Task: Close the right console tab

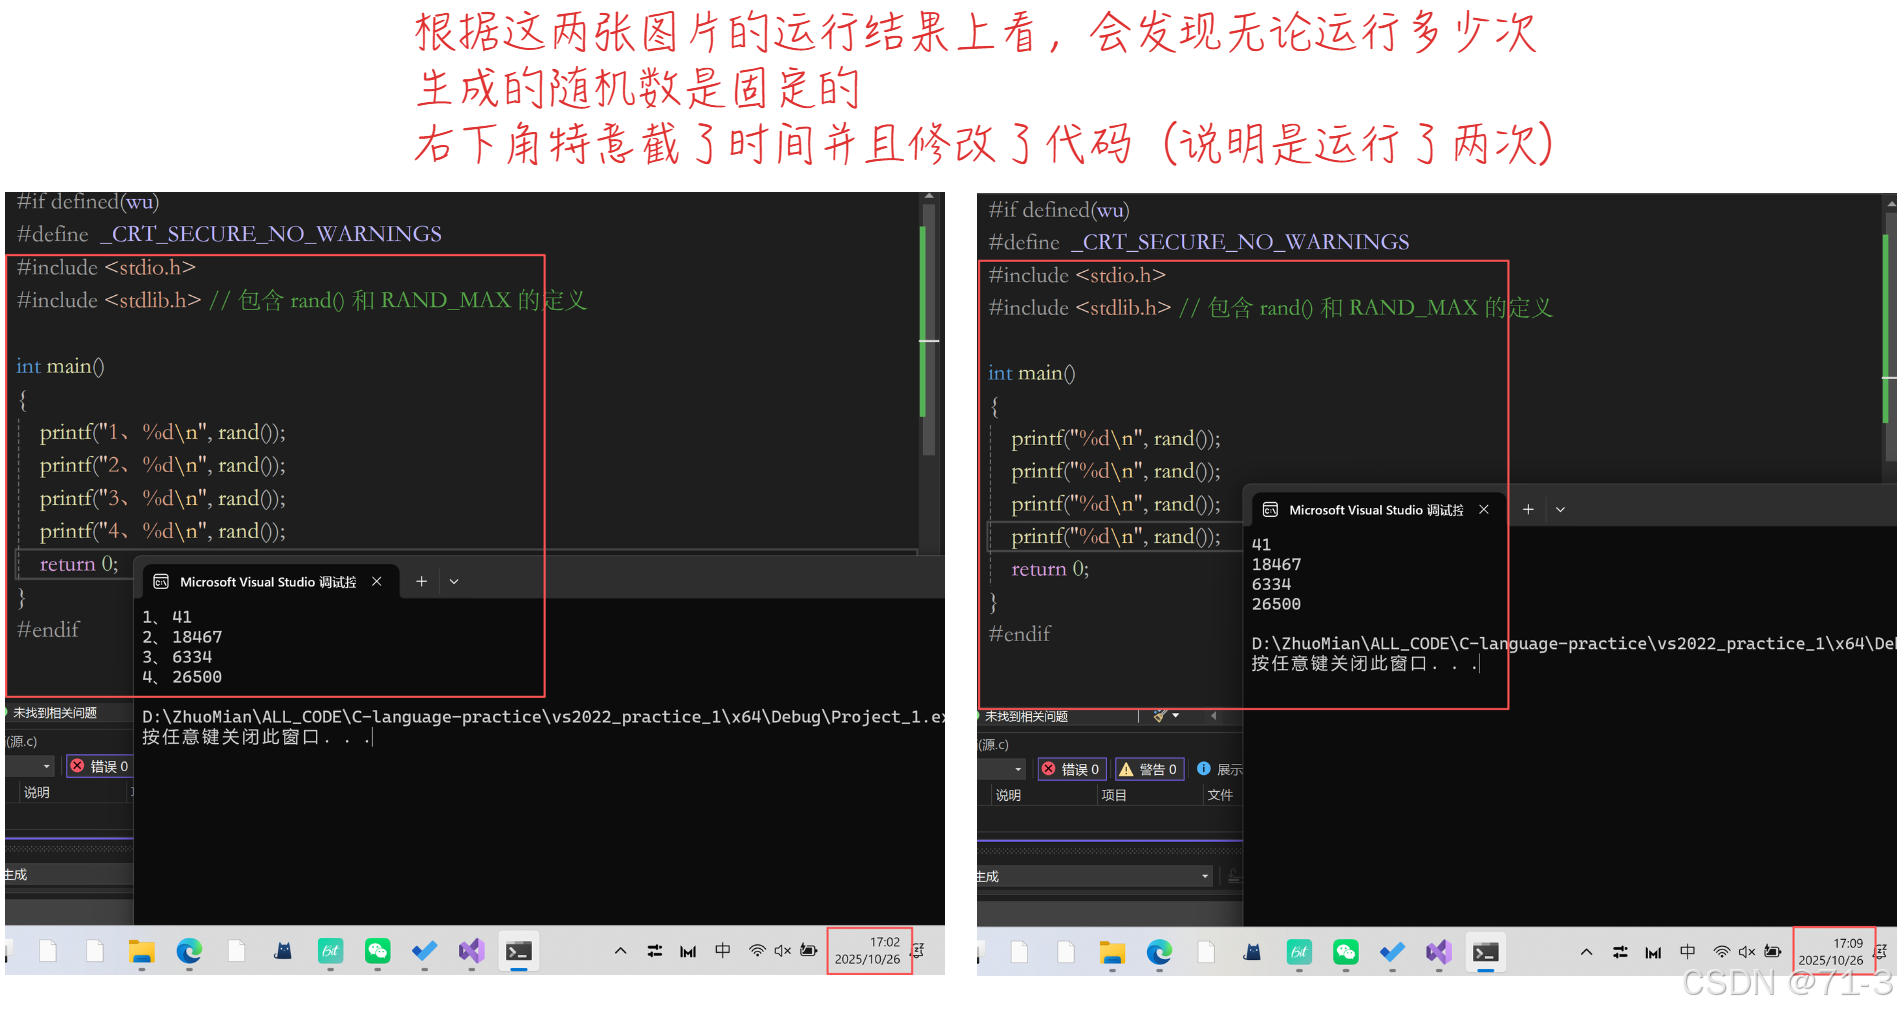Action: (1484, 509)
